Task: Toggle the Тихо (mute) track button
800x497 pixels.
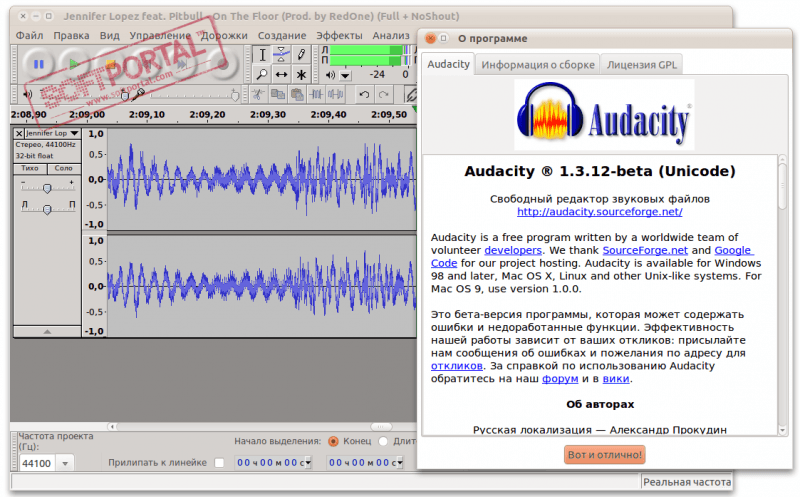Action: point(30,168)
